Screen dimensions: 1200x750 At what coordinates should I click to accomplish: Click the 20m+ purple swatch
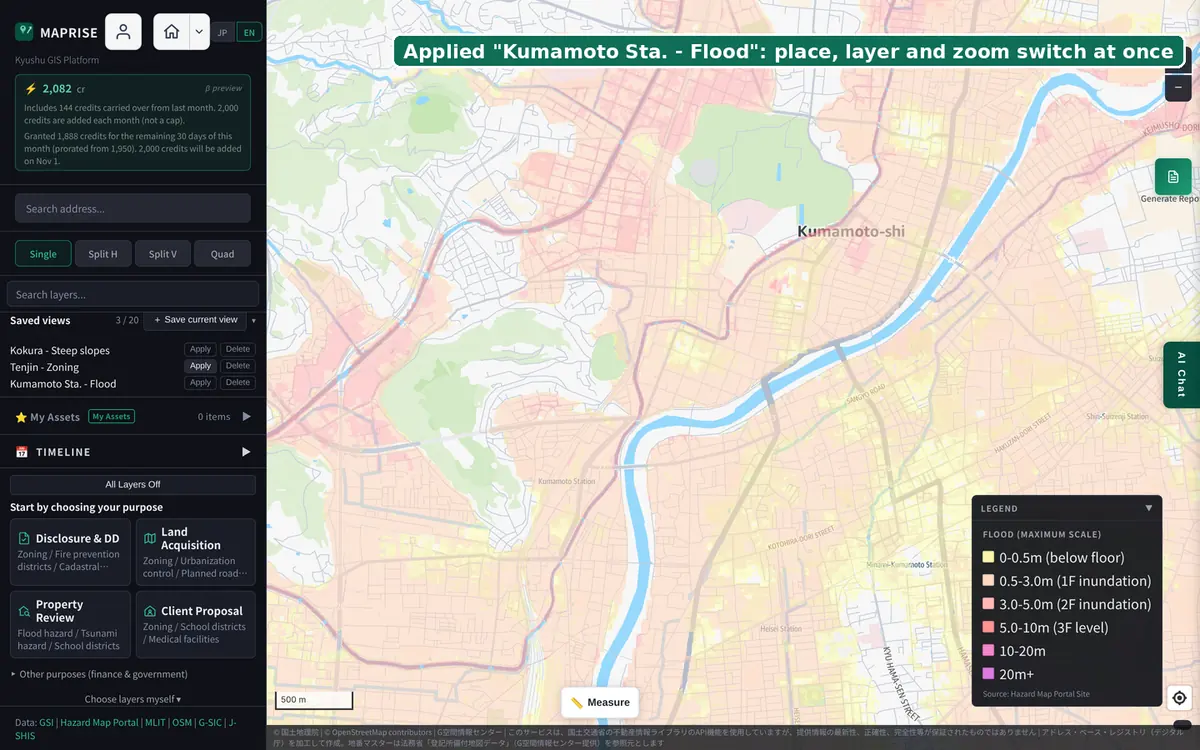point(988,674)
